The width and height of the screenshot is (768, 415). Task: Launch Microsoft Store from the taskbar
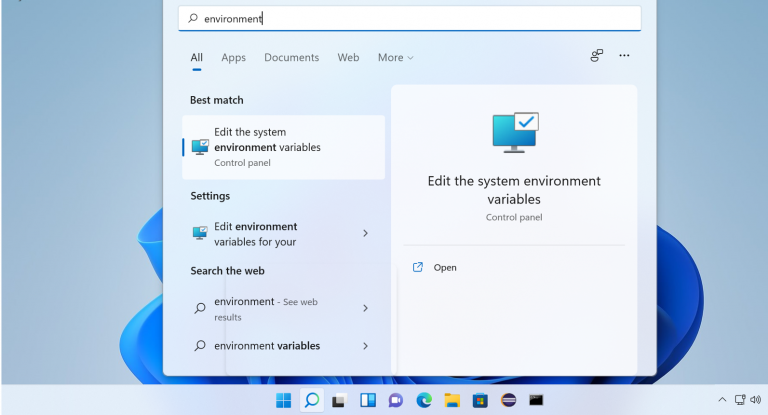pyautogui.click(x=480, y=401)
